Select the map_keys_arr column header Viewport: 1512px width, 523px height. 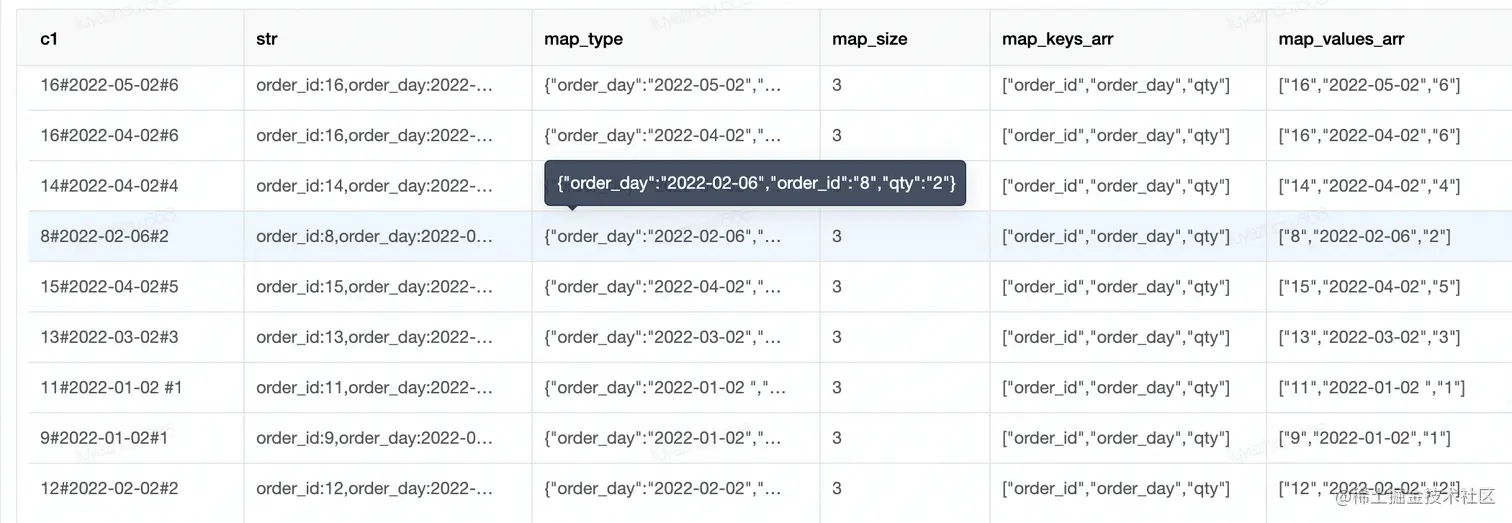(1057, 39)
